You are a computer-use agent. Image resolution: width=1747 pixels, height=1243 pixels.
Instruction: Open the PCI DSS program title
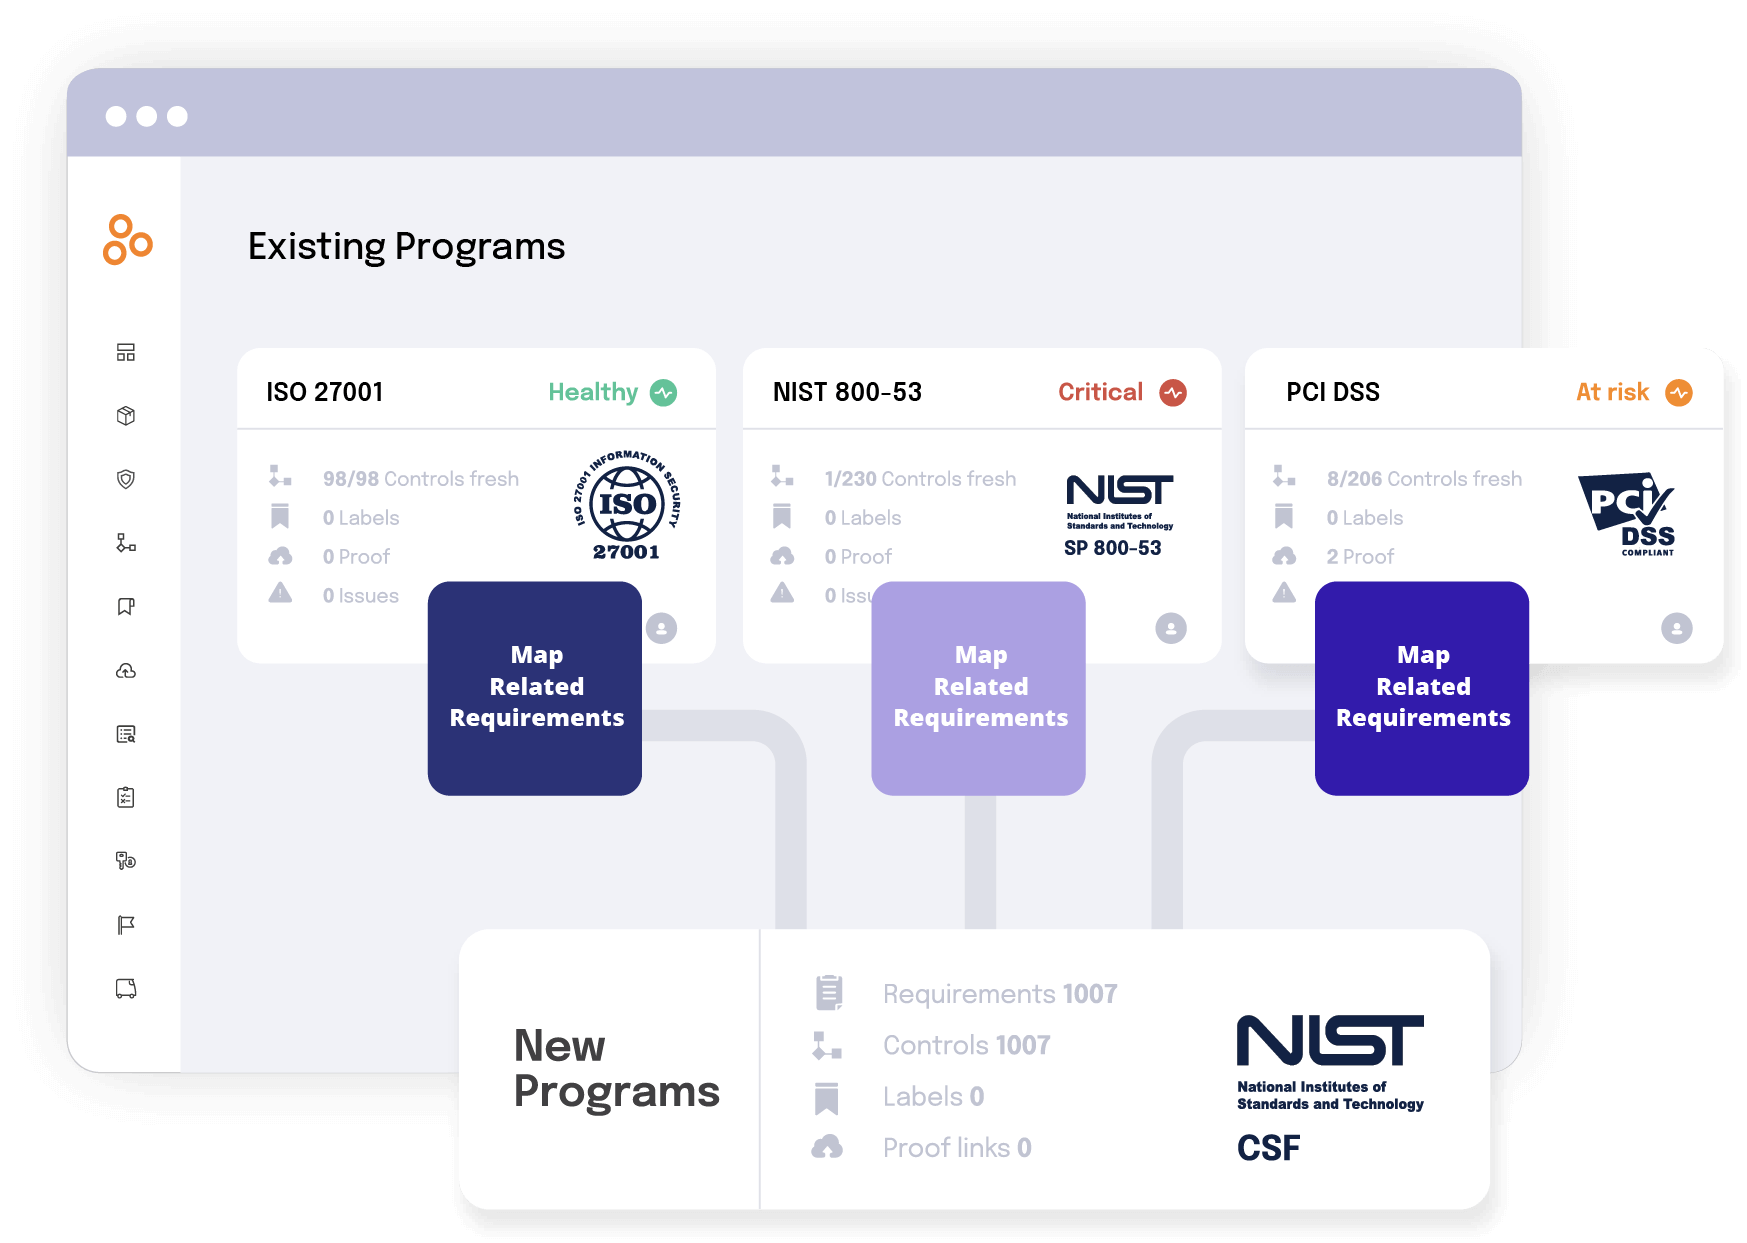pos(1333,392)
